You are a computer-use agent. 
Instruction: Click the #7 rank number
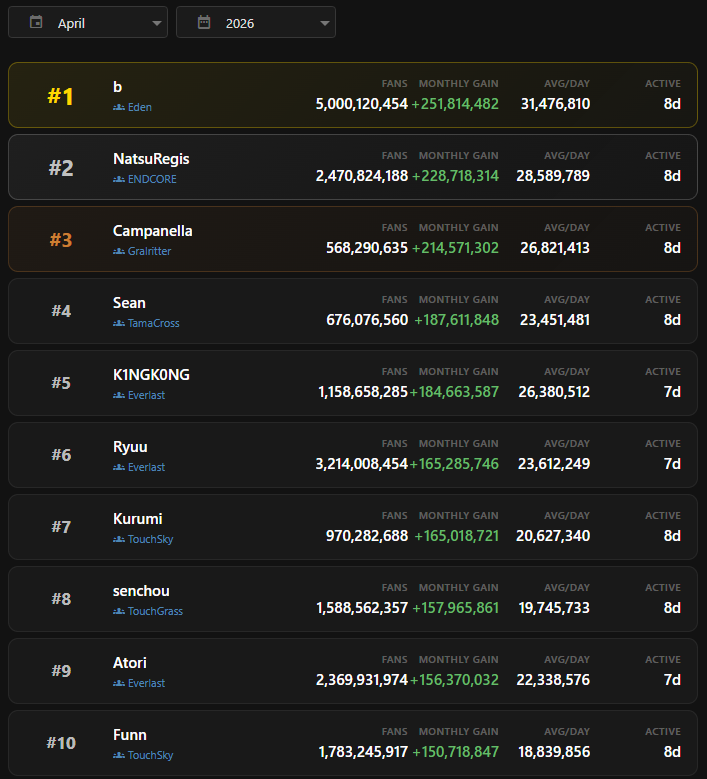point(61,527)
